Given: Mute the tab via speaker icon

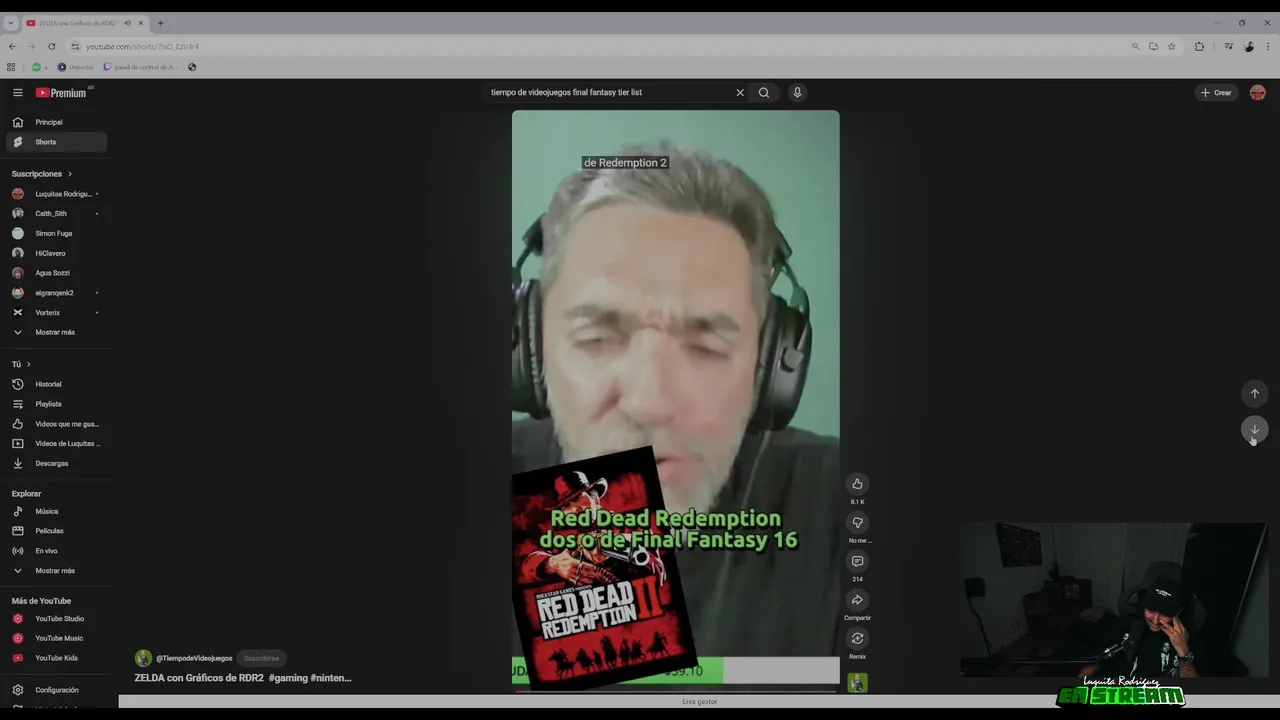Looking at the screenshot, I should point(127,23).
